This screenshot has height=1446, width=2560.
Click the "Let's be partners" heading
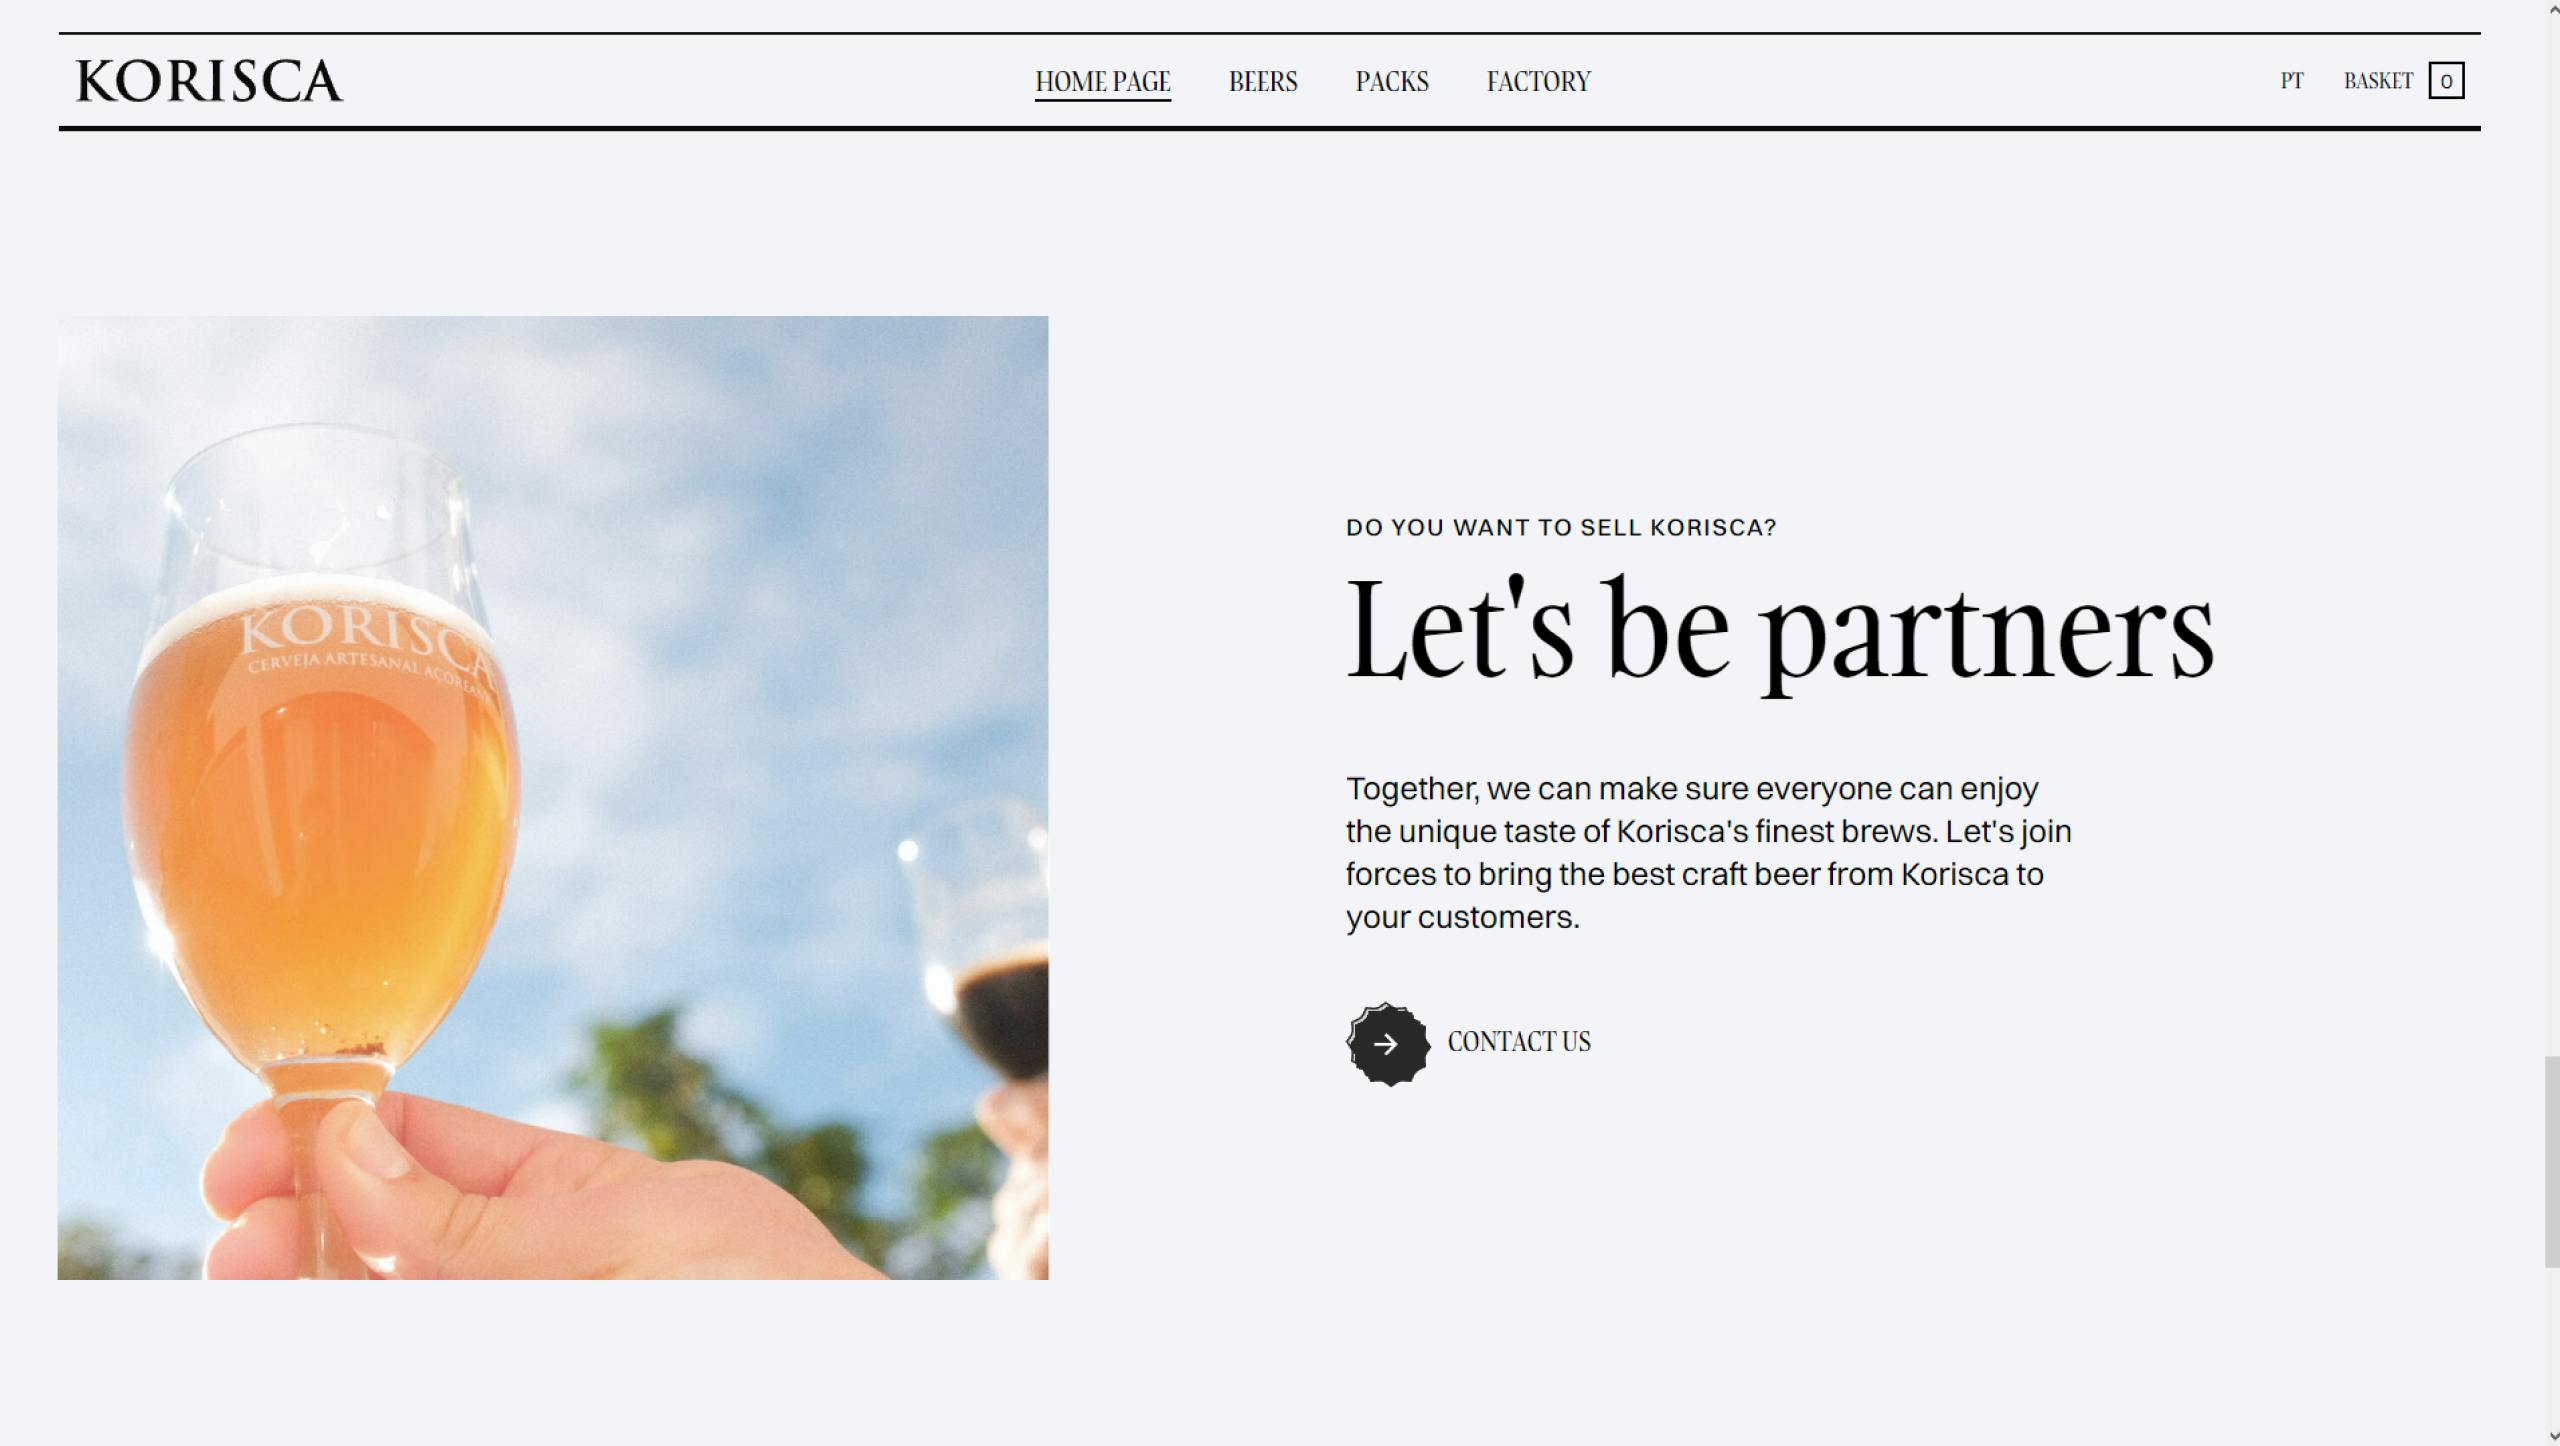coord(1780,632)
